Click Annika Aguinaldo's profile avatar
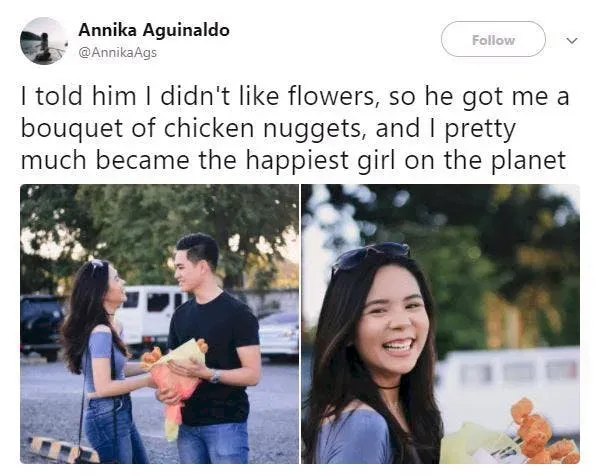This screenshot has height=476, width=599. (x=44, y=41)
